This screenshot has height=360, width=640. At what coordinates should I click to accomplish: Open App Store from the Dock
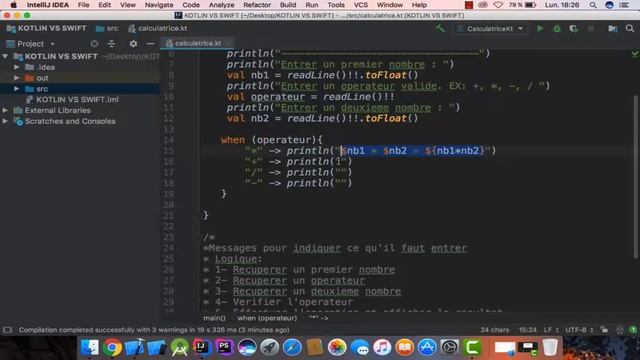(427, 348)
